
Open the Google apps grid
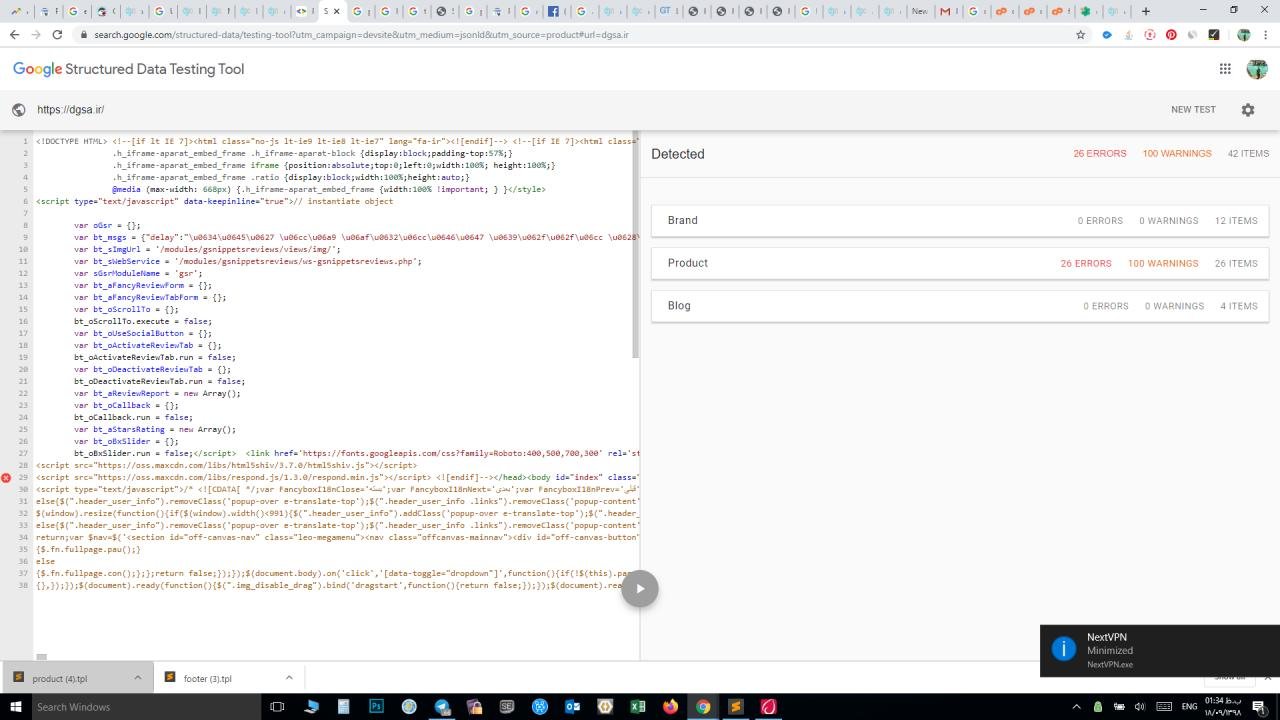pos(1225,69)
